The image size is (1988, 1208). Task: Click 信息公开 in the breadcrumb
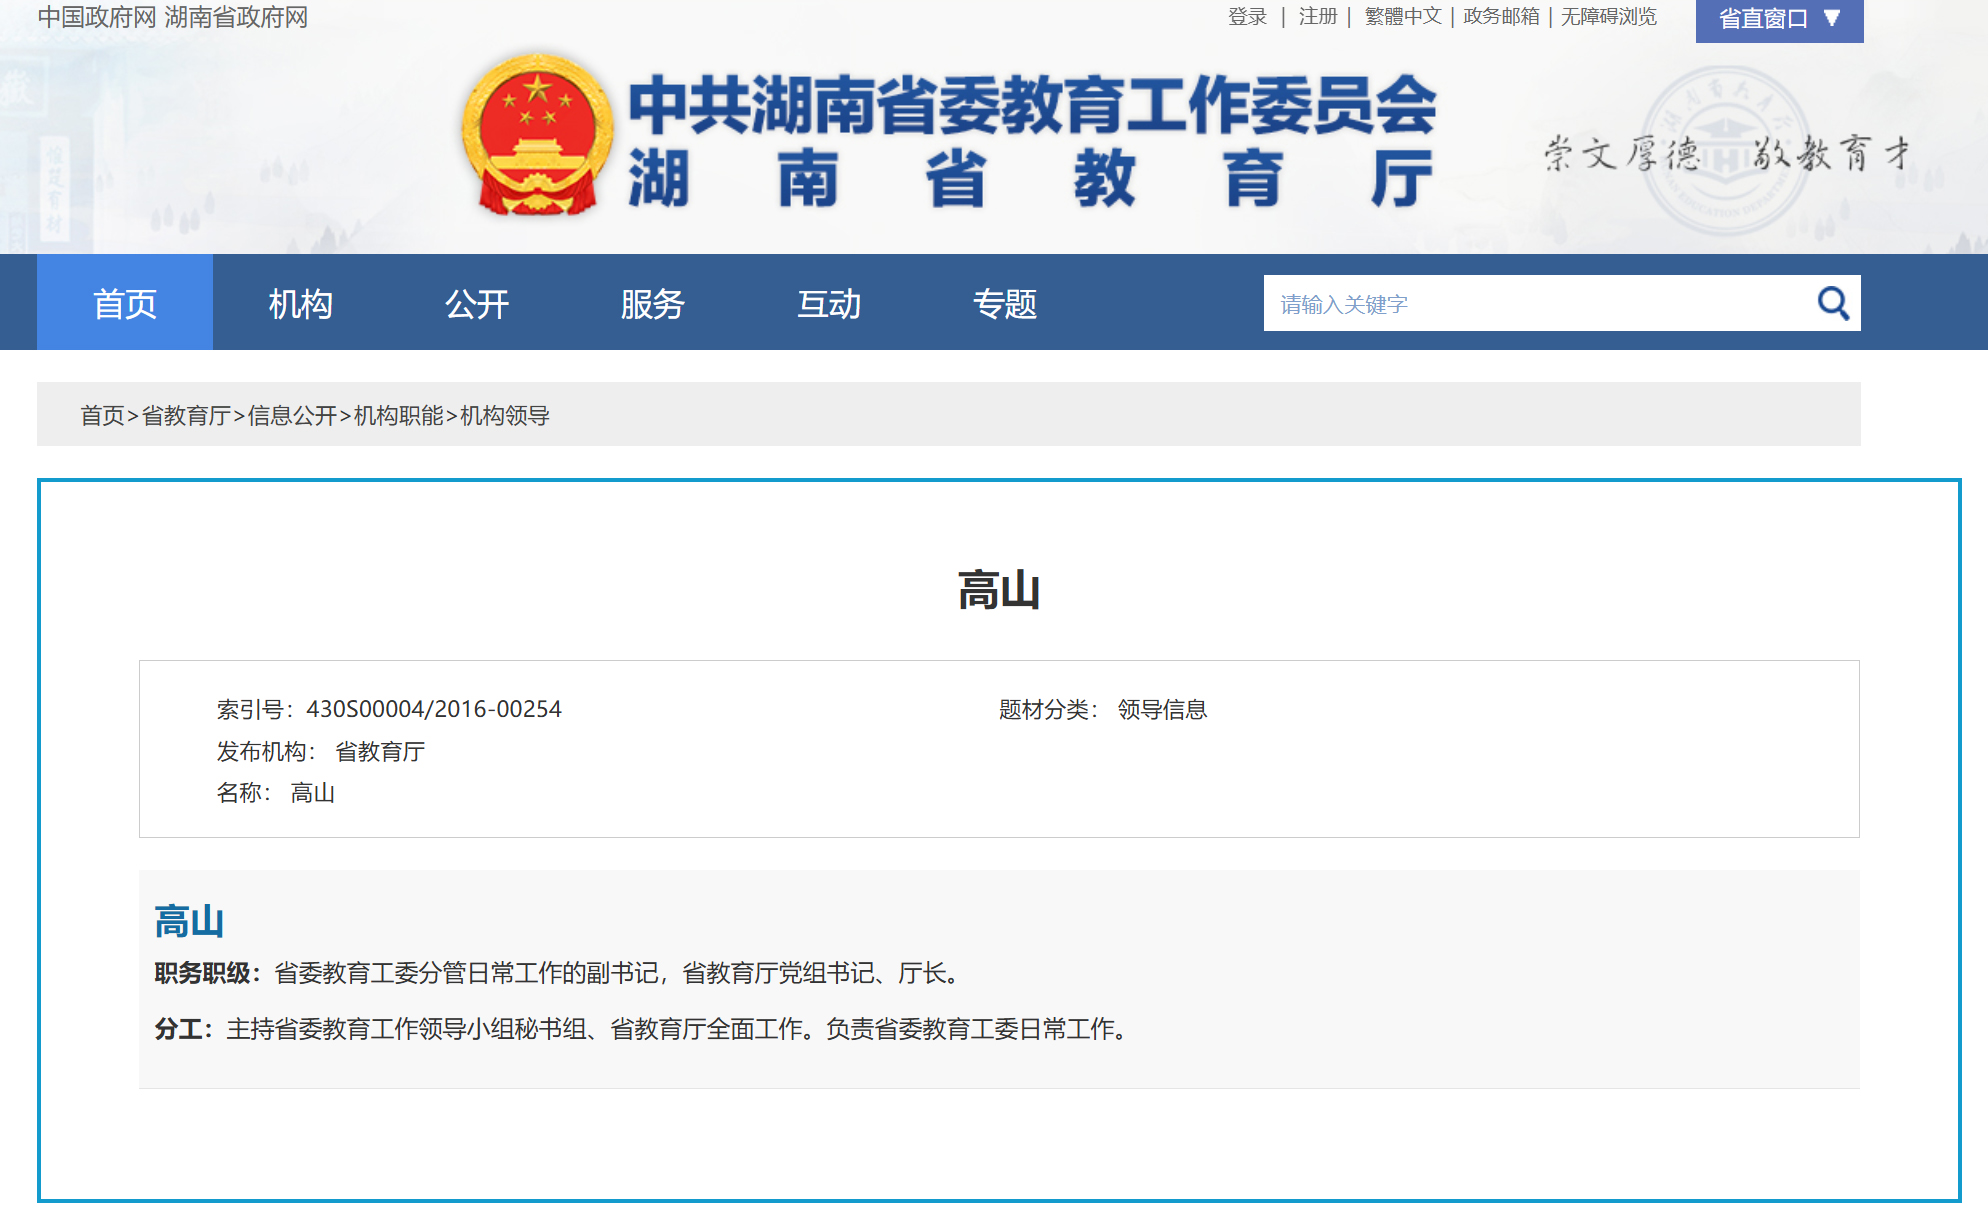point(292,415)
